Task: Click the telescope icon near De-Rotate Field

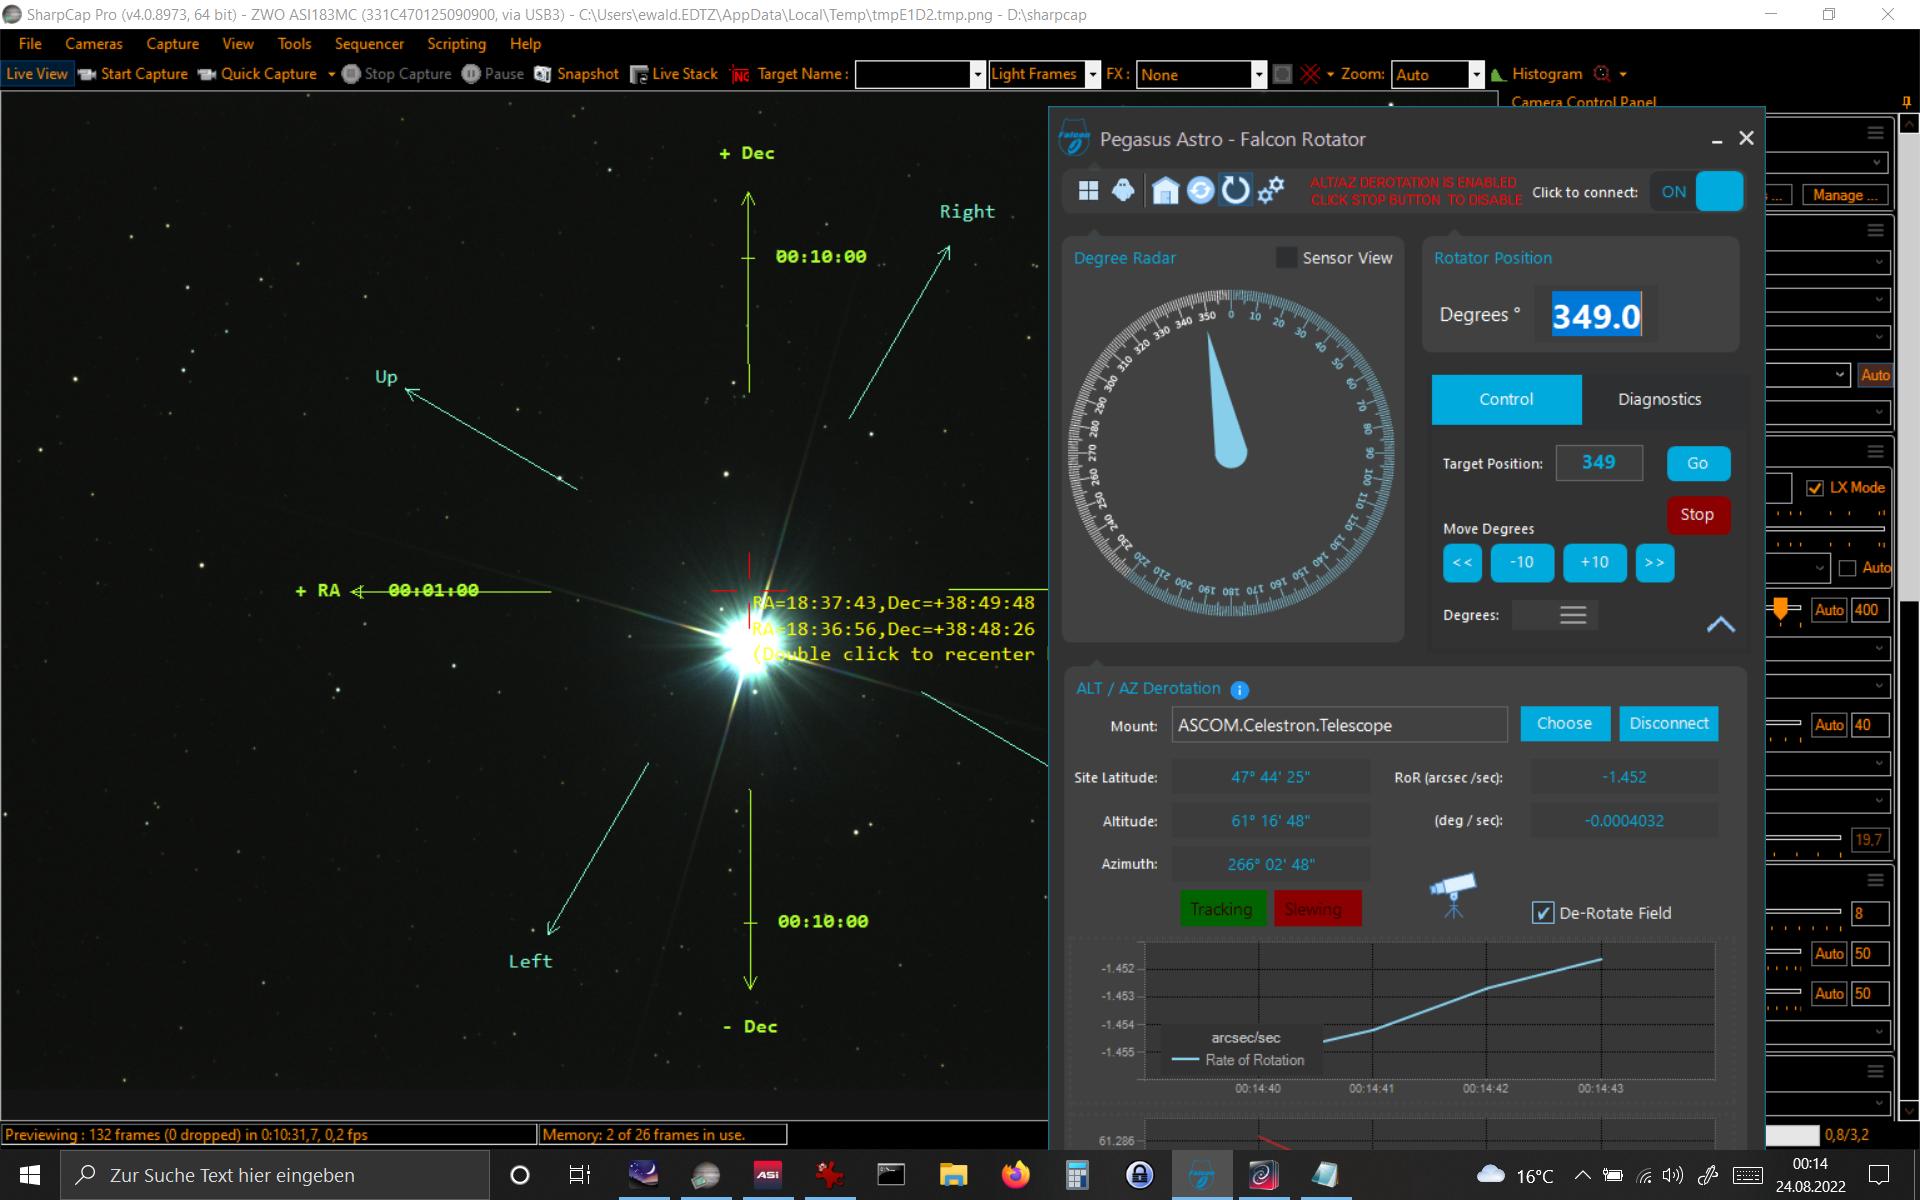Action: point(1453,895)
